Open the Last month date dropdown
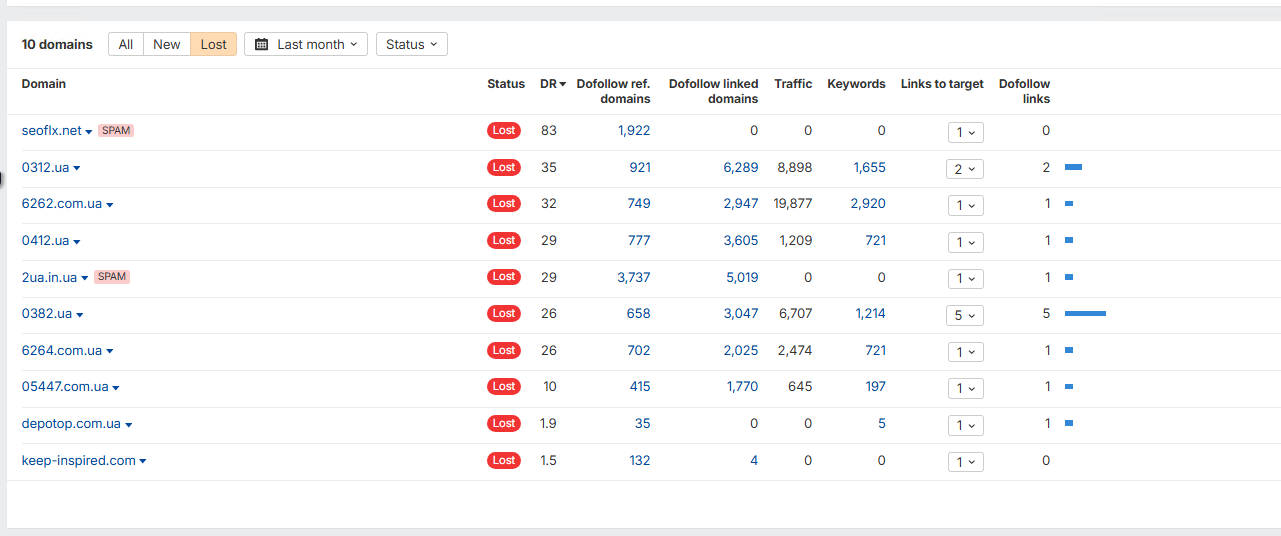Screen dimensions: 1281x536 (x=306, y=44)
